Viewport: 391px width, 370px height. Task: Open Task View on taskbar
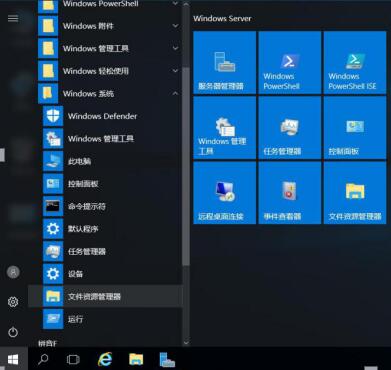pyautogui.click(x=73, y=359)
